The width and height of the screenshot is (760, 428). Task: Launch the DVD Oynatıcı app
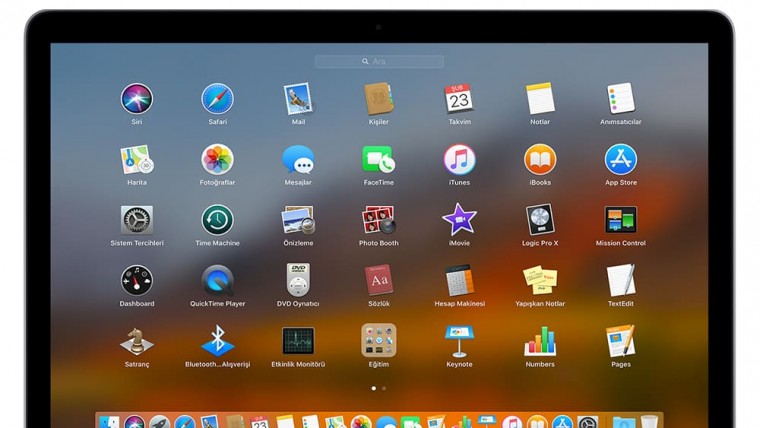click(298, 281)
